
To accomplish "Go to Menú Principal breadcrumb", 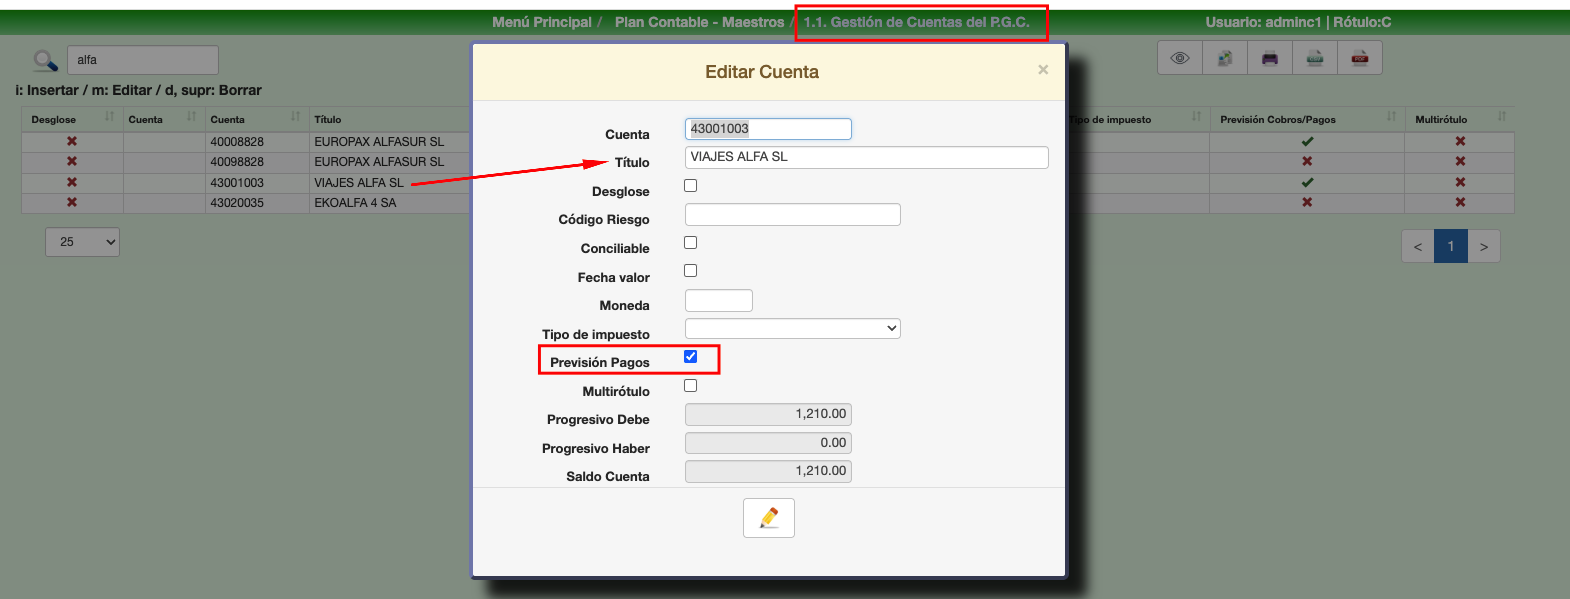I will 541,22.
